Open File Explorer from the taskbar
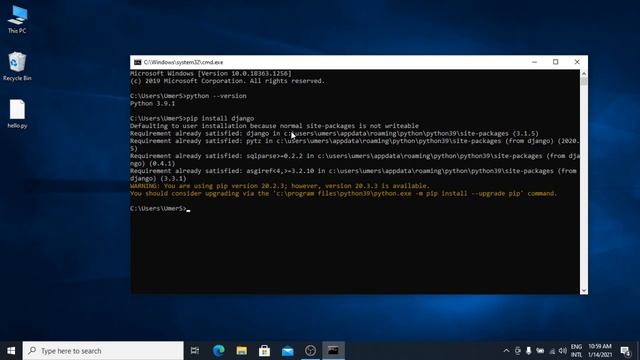Viewport: 640px width, 360px height. (x=242, y=351)
